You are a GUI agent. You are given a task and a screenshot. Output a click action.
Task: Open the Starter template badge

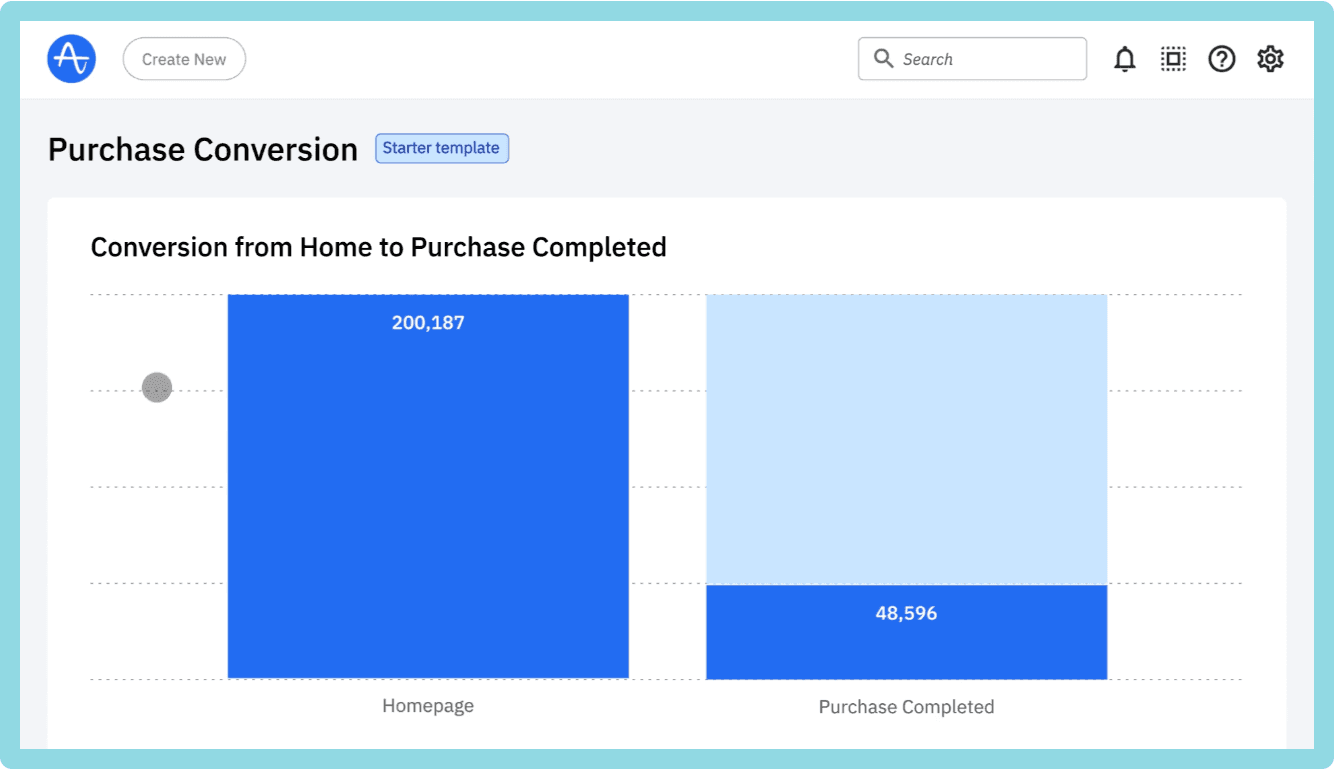pyautogui.click(x=441, y=147)
